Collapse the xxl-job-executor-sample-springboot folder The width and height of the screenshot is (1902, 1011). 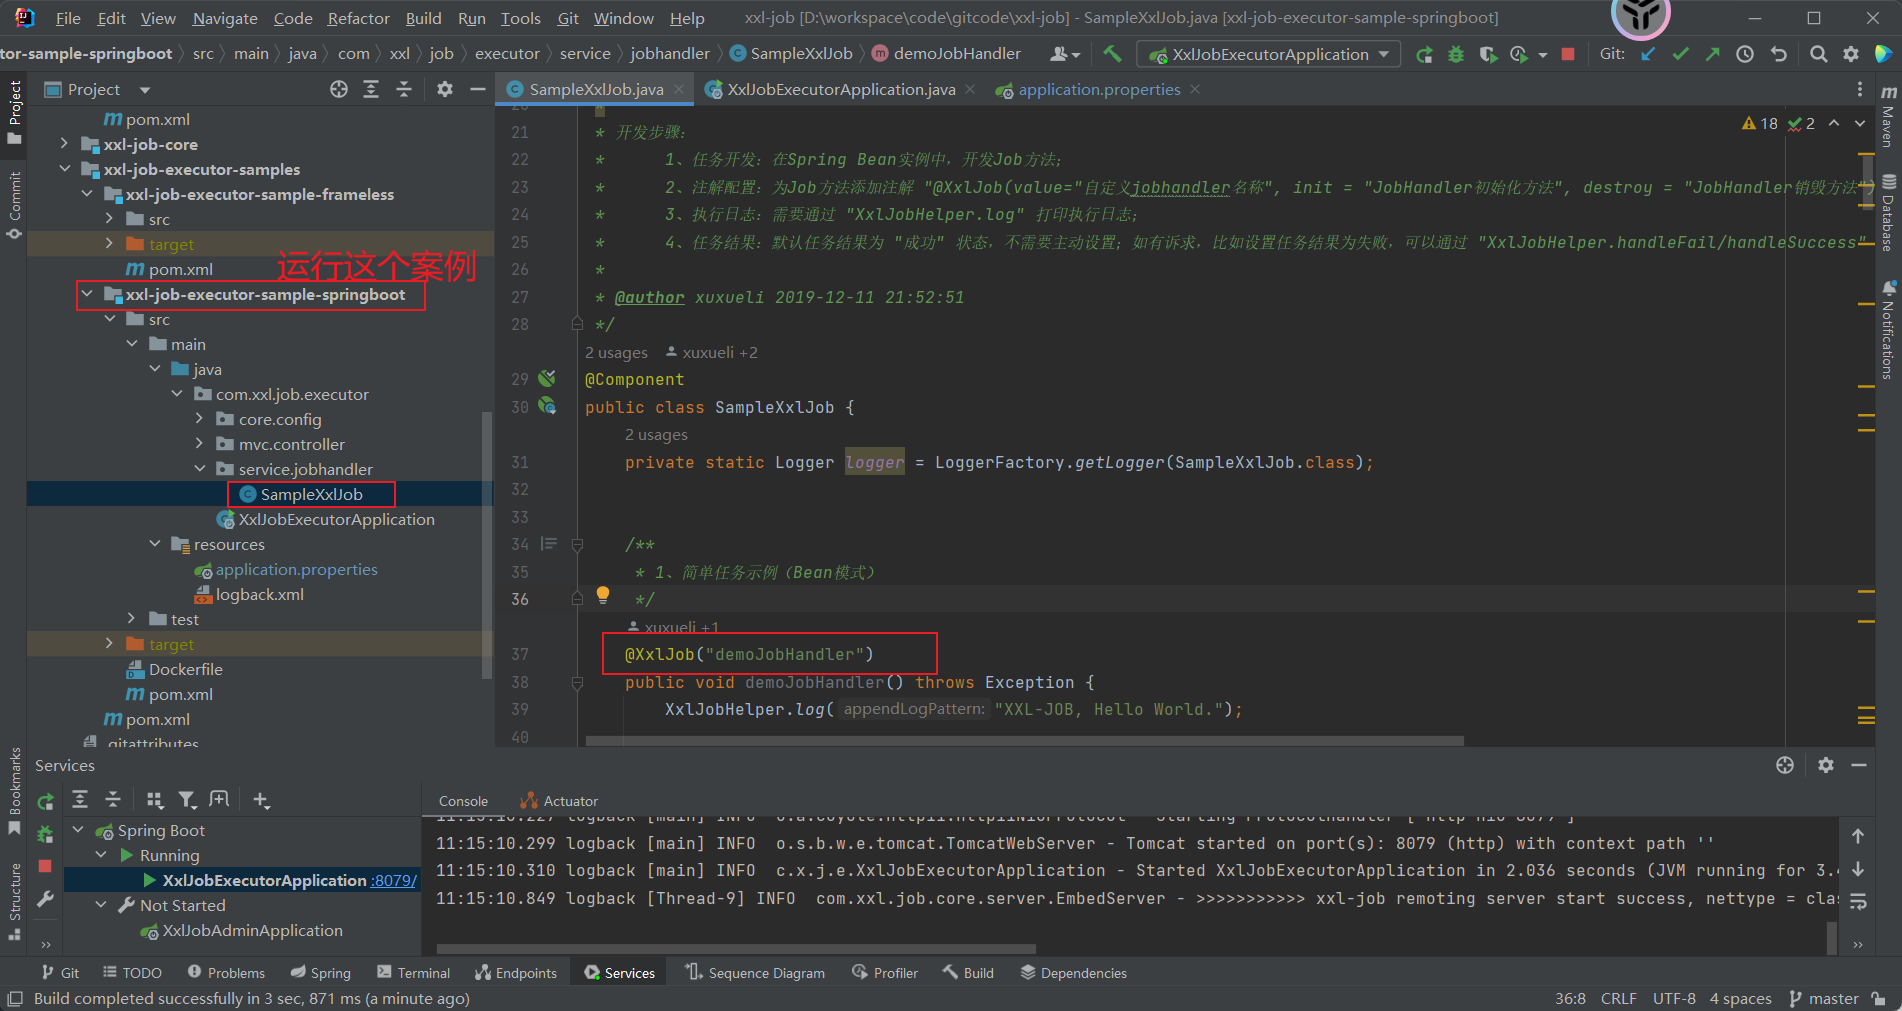[x=87, y=294]
